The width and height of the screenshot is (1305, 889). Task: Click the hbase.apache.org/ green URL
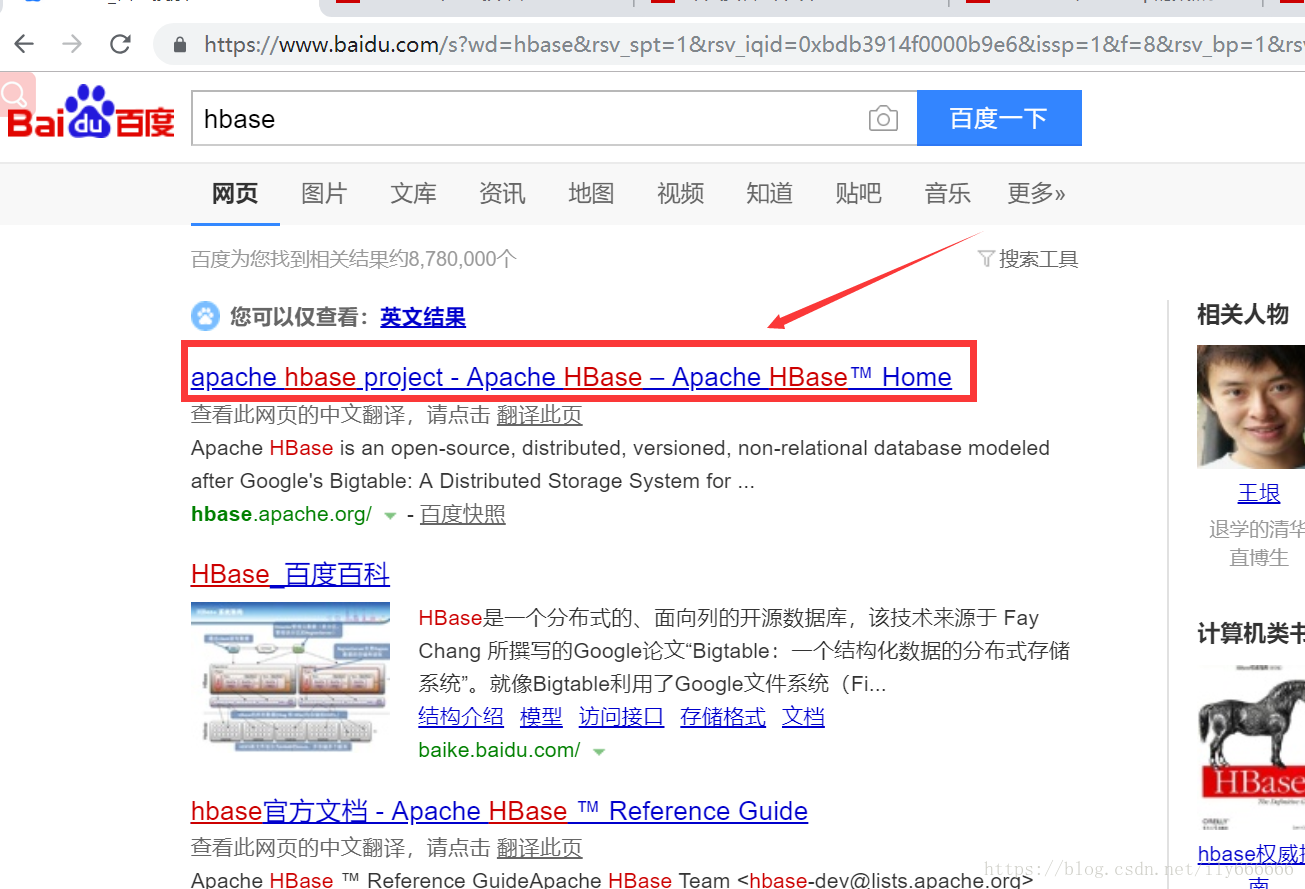click(281, 514)
